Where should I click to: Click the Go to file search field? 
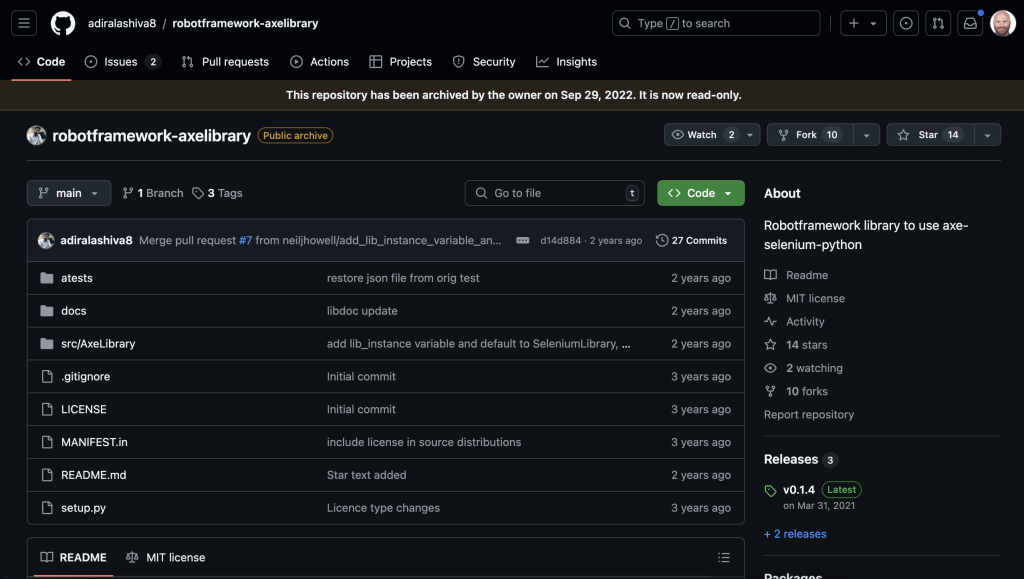(554, 193)
